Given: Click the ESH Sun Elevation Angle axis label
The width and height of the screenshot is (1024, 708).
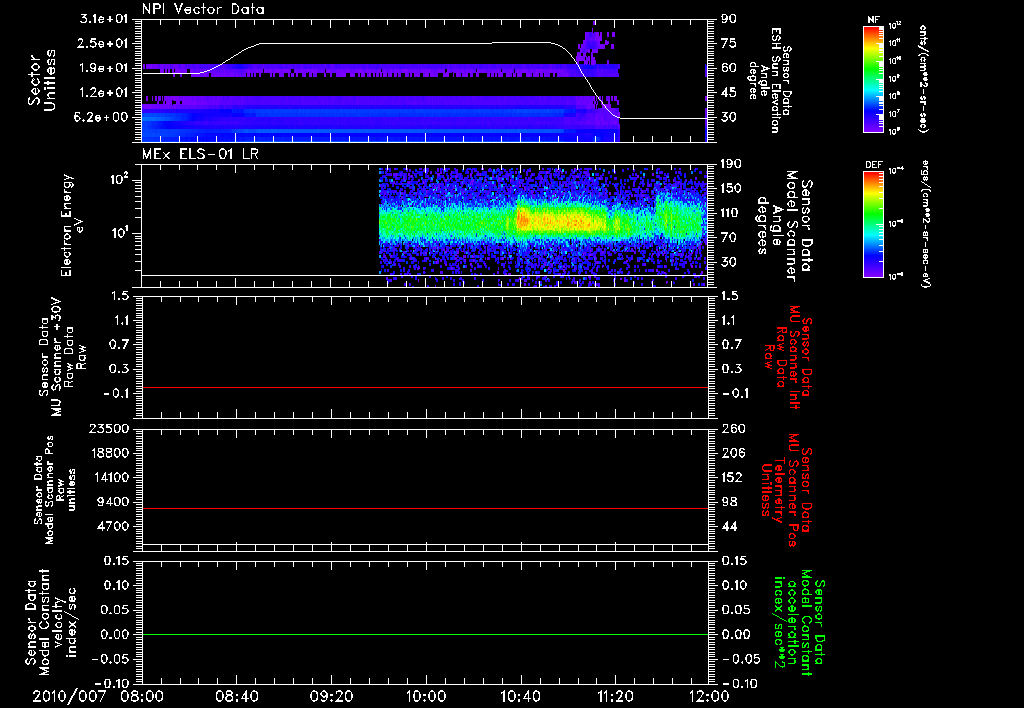Looking at the screenshot, I should pyautogui.click(x=769, y=80).
